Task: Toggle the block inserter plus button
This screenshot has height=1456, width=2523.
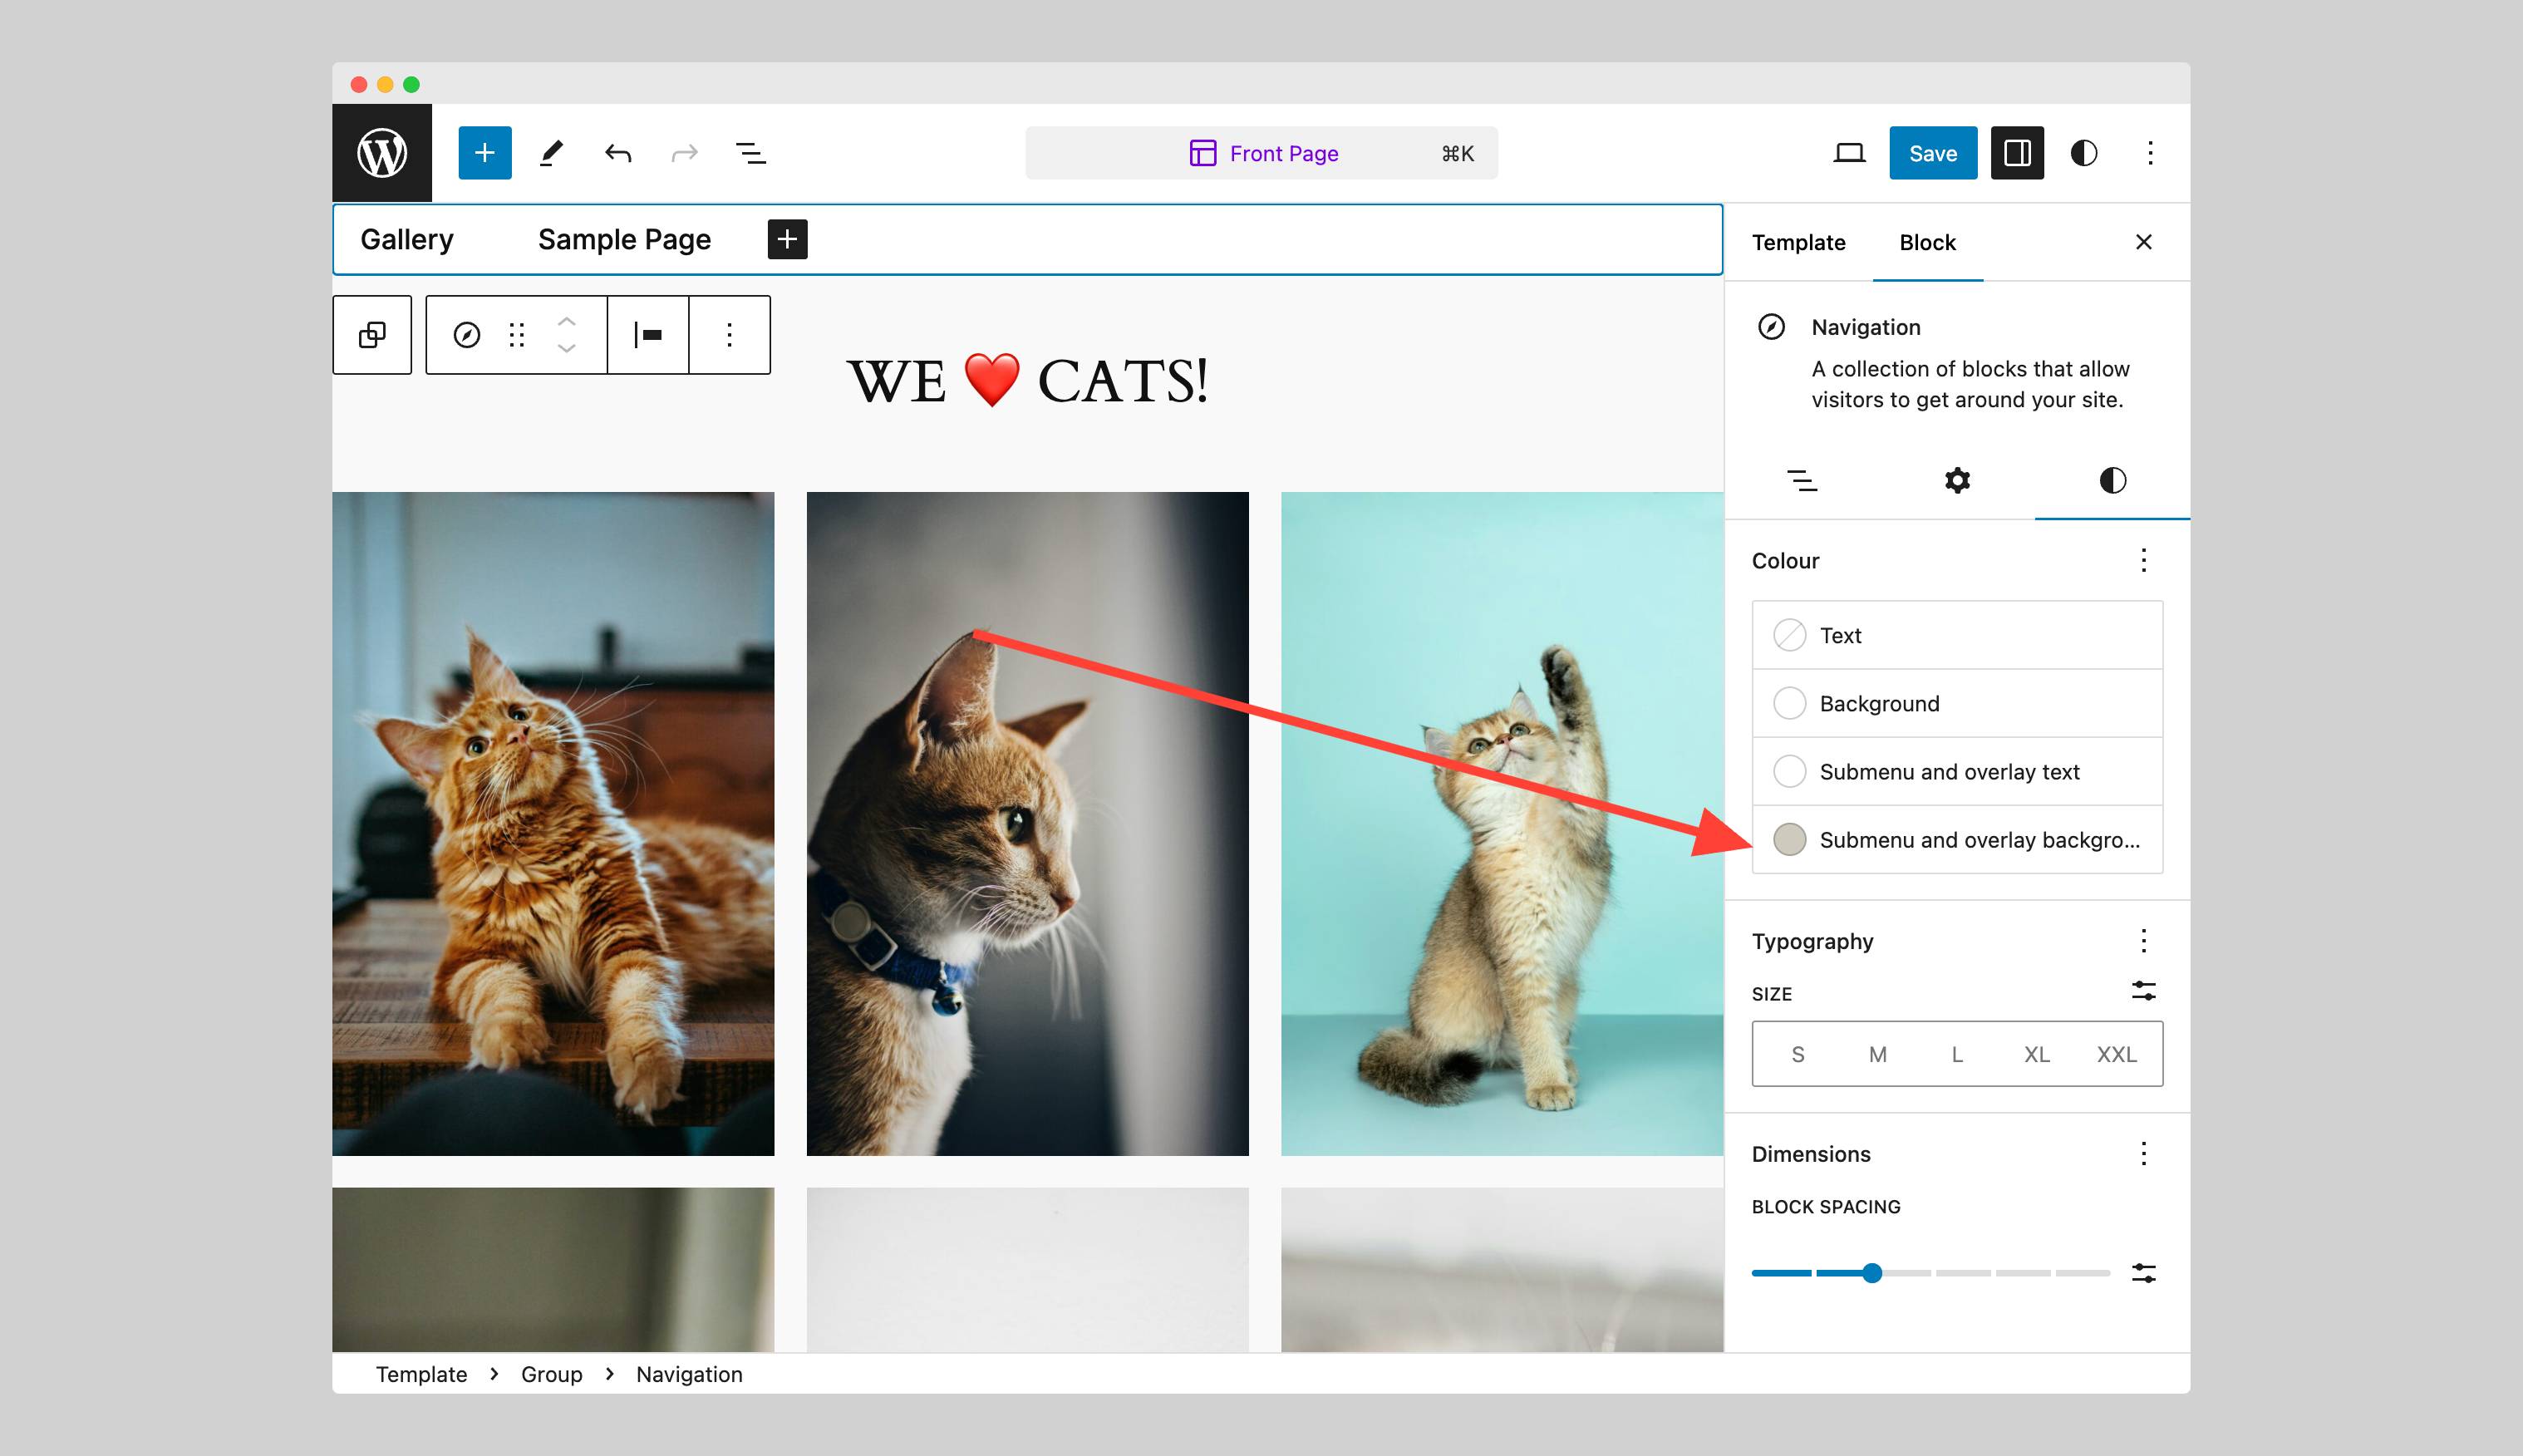Action: click(485, 153)
